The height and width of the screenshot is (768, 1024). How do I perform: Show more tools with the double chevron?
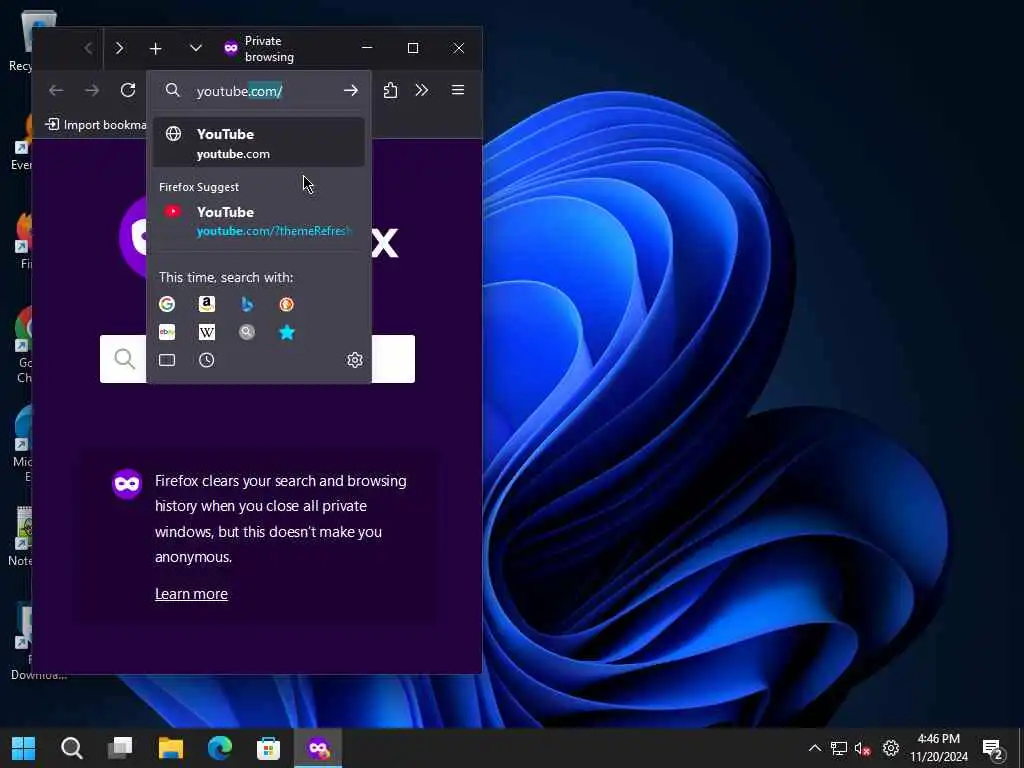point(422,90)
